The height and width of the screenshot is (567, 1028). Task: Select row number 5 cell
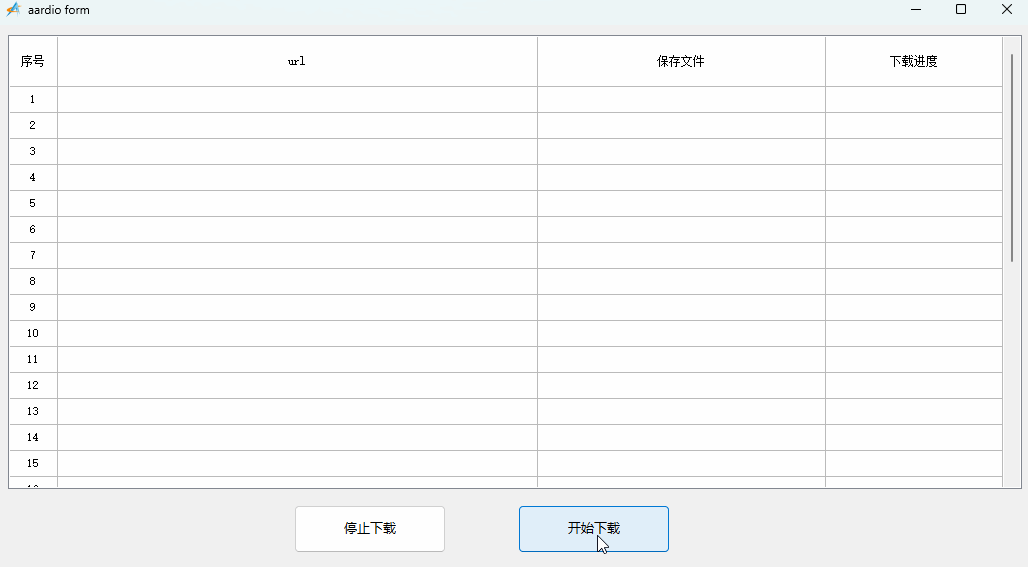(x=33, y=203)
